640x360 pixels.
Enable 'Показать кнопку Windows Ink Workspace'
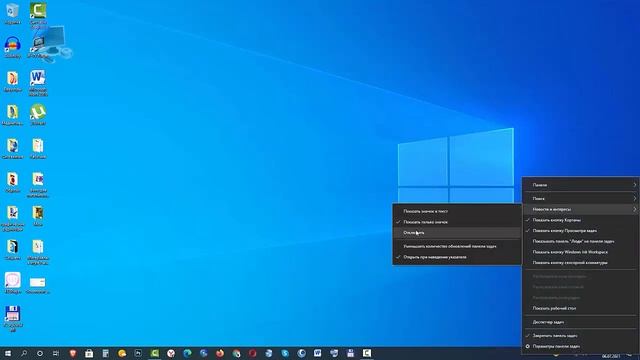tap(580, 252)
